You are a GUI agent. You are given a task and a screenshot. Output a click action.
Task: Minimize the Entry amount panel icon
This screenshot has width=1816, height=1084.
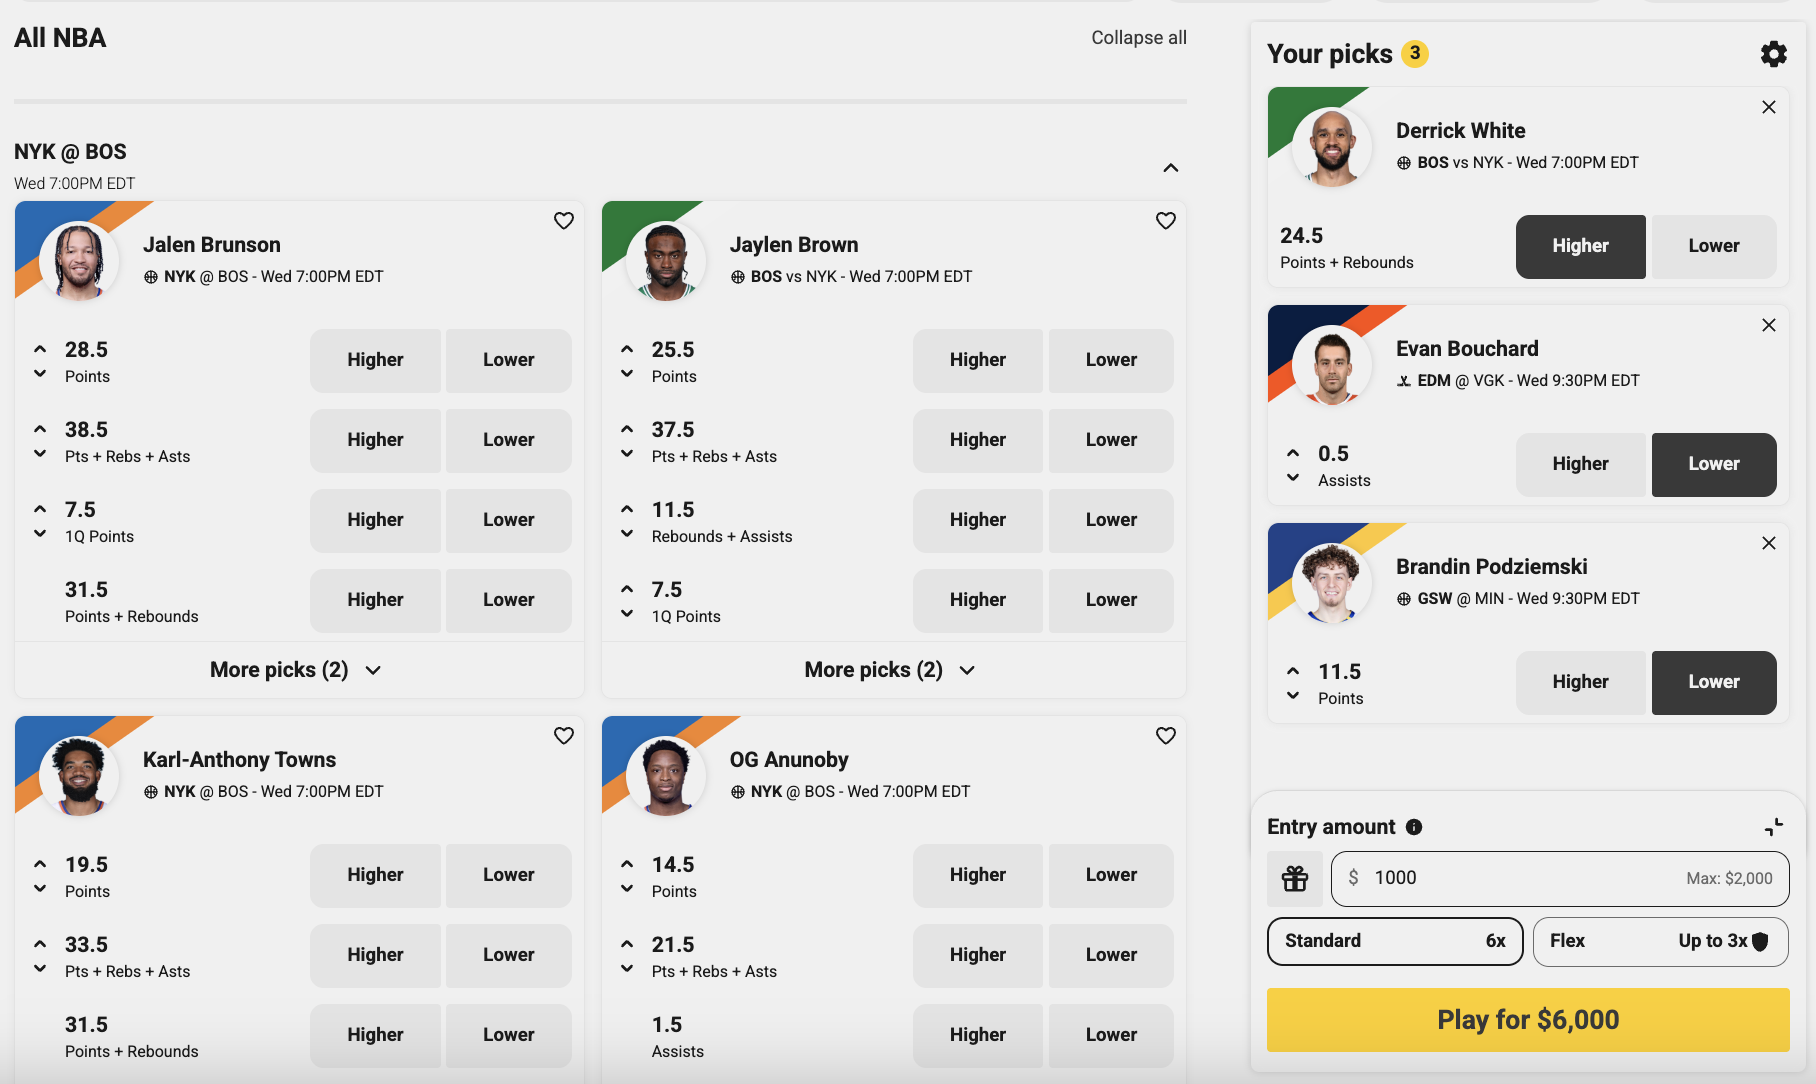point(1774,827)
